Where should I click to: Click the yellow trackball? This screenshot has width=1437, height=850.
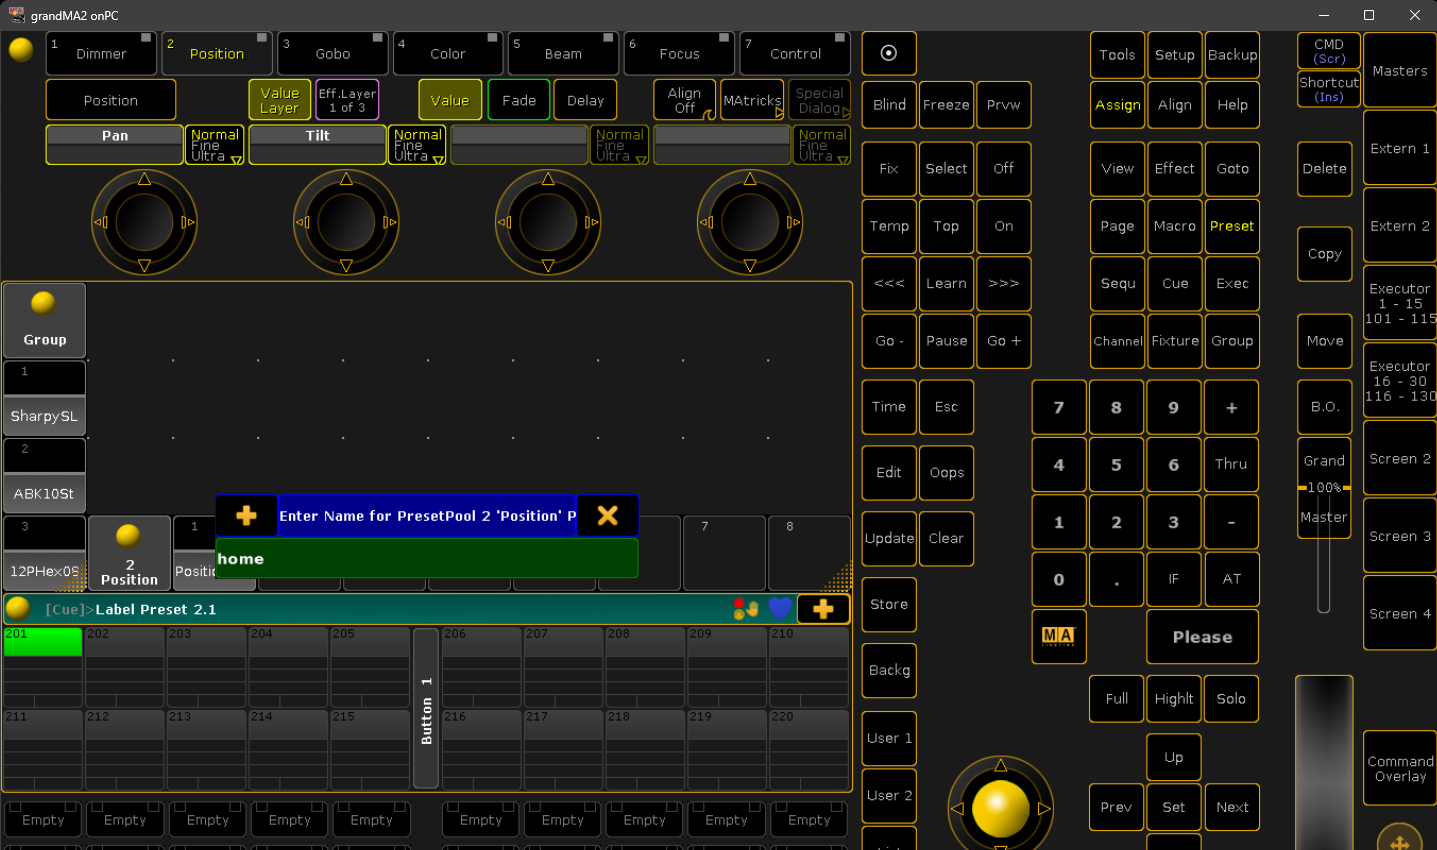[x=1000, y=808]
